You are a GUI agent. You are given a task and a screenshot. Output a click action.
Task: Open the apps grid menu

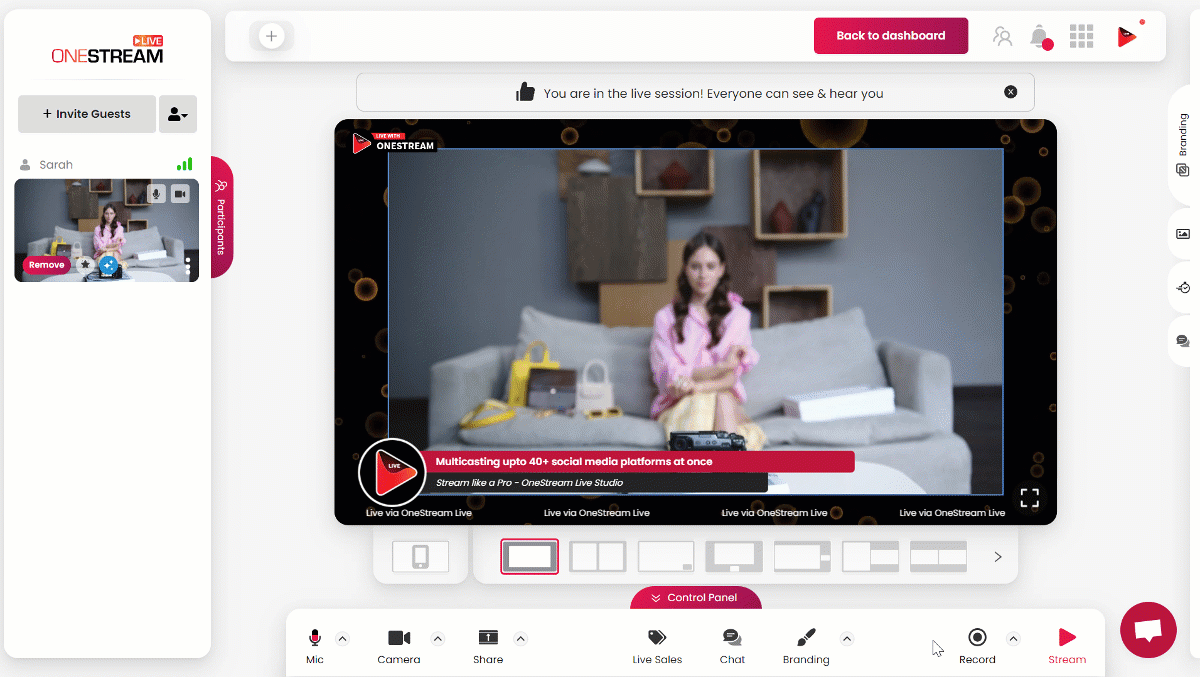pos(1081,37)
